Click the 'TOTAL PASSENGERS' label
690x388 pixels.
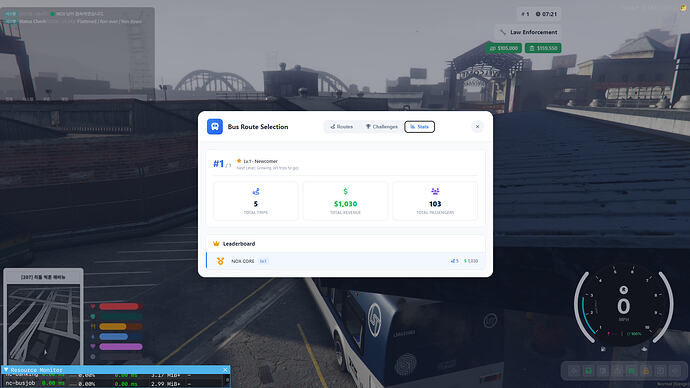point(435,212)
